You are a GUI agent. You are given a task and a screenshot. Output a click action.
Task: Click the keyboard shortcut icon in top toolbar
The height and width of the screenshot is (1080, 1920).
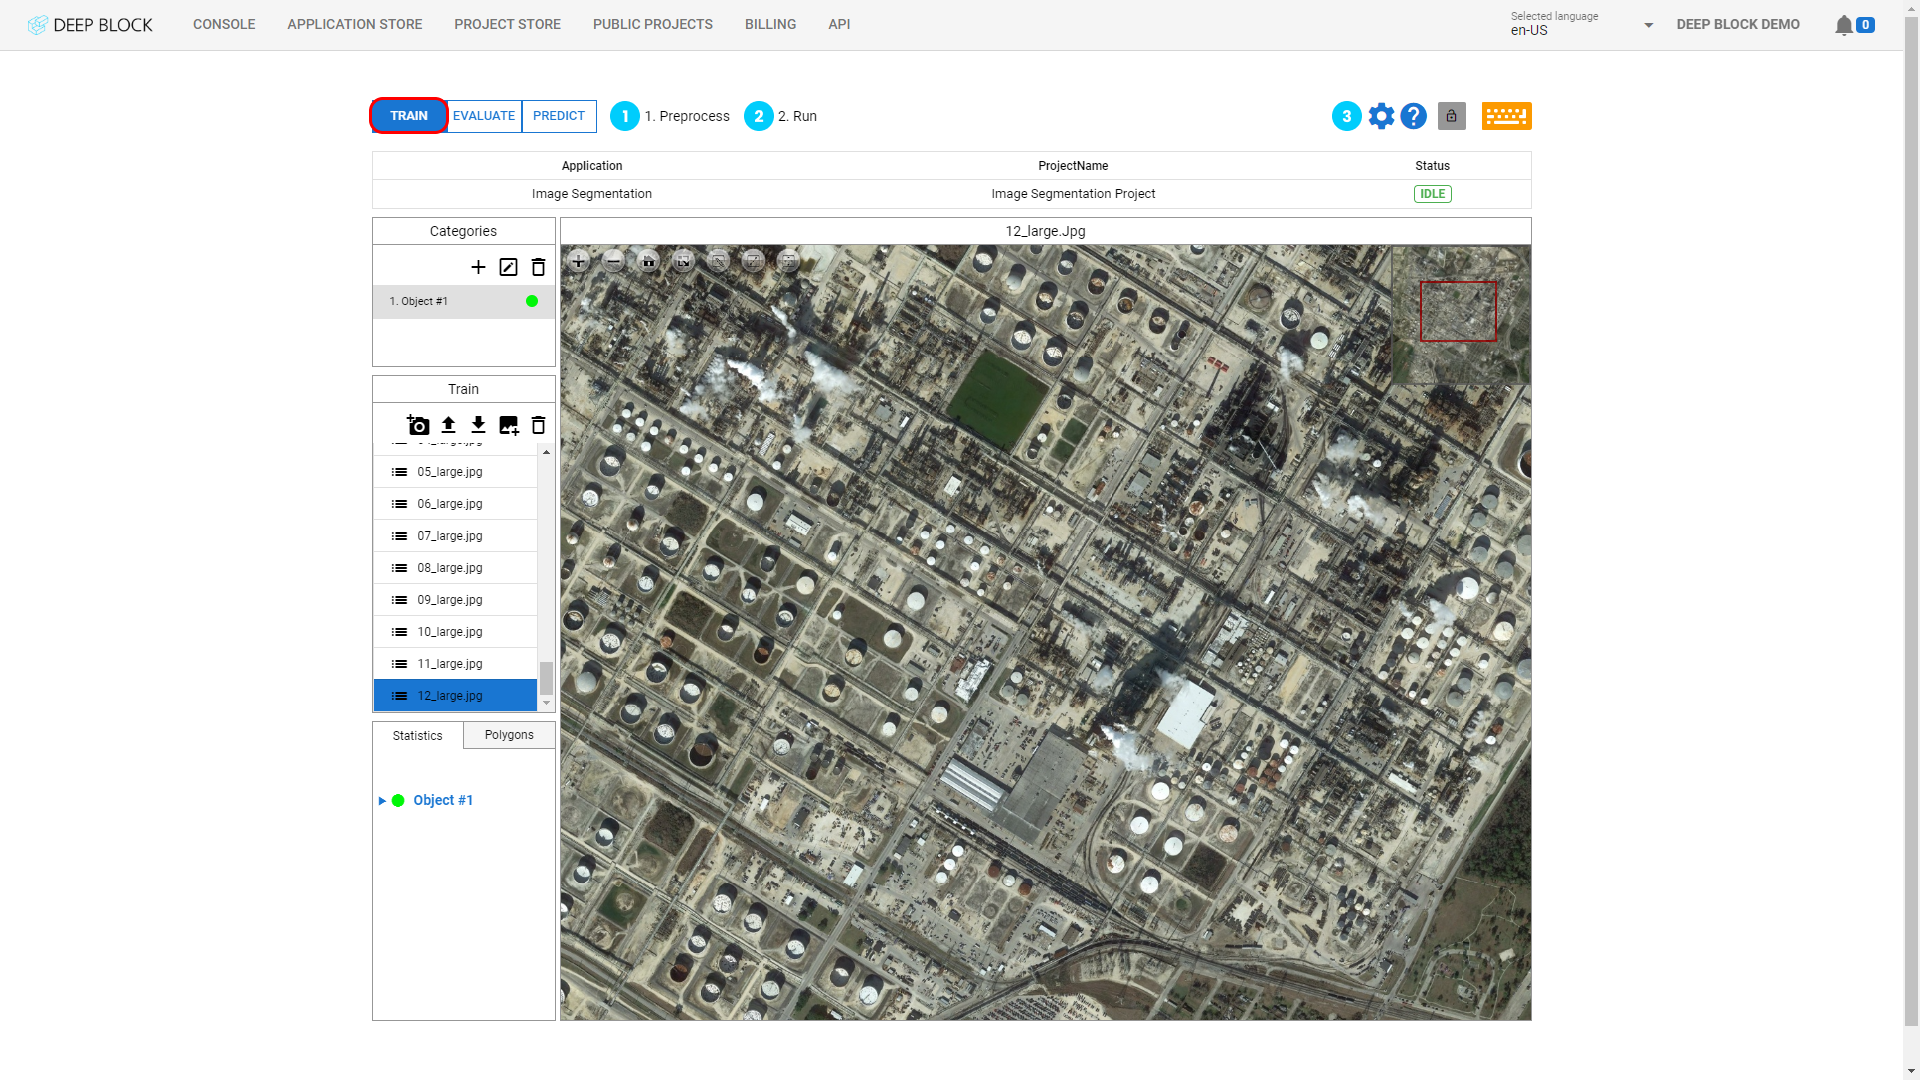(x=1505, y=116)
